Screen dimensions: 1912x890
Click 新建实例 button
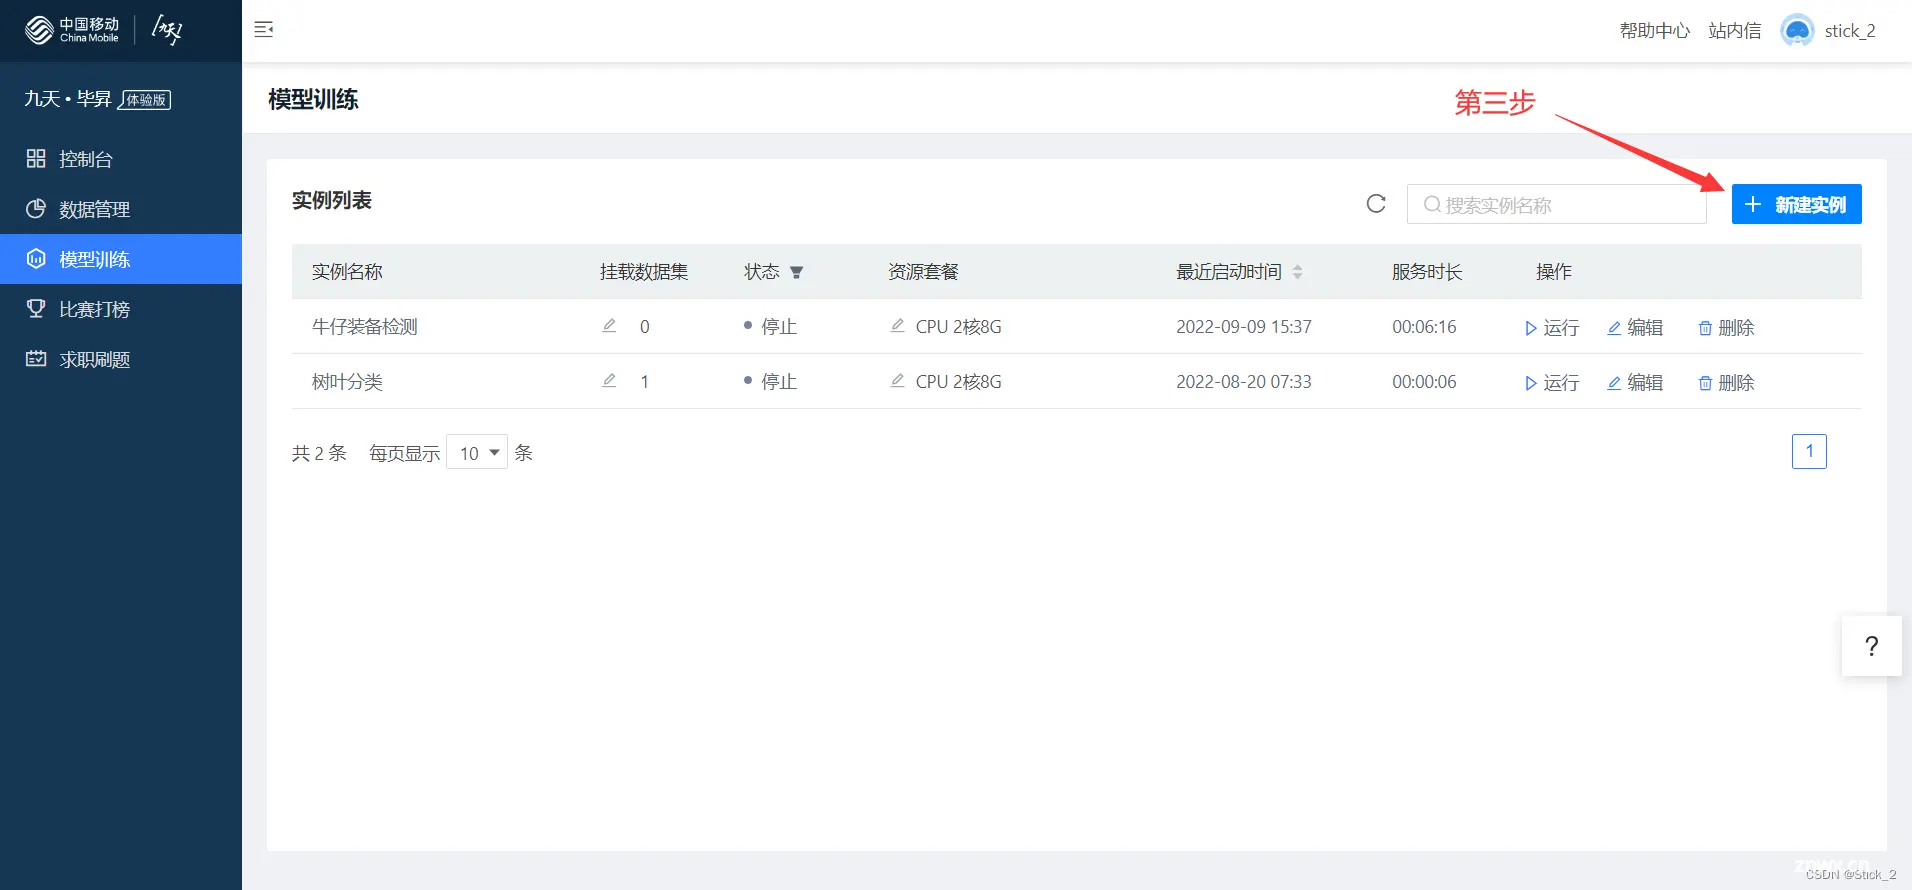pos(1796,204)
